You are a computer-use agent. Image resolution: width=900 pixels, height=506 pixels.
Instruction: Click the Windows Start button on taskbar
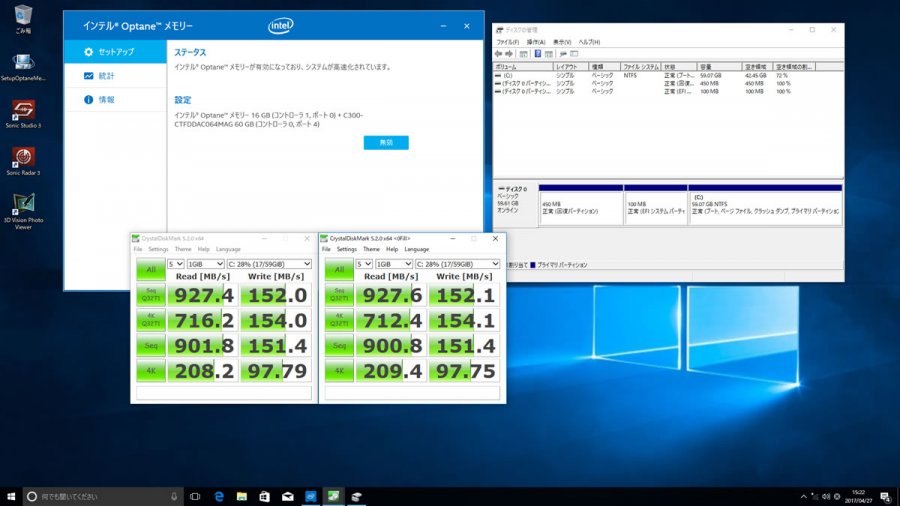click(11, 496)
